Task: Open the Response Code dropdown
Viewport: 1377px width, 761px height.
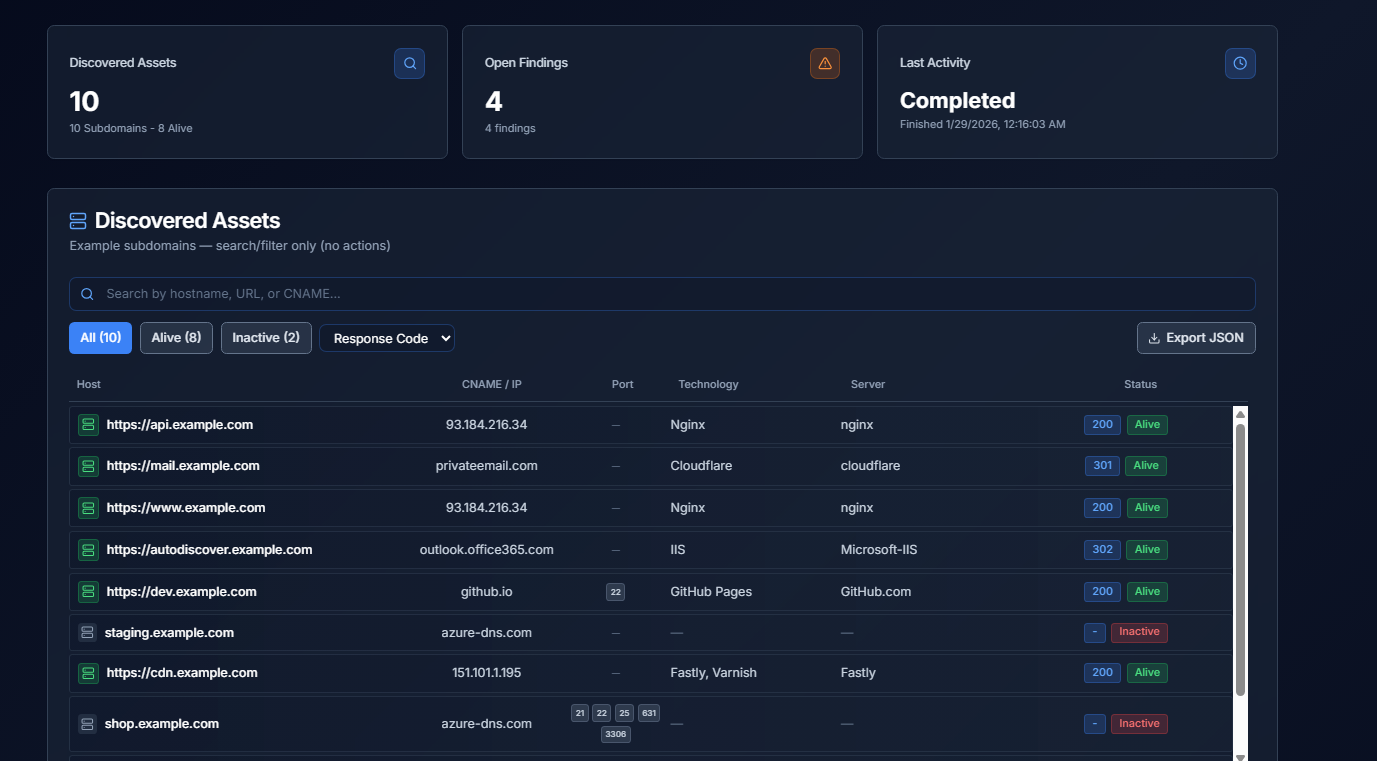Action: click(x=387, y=338)
